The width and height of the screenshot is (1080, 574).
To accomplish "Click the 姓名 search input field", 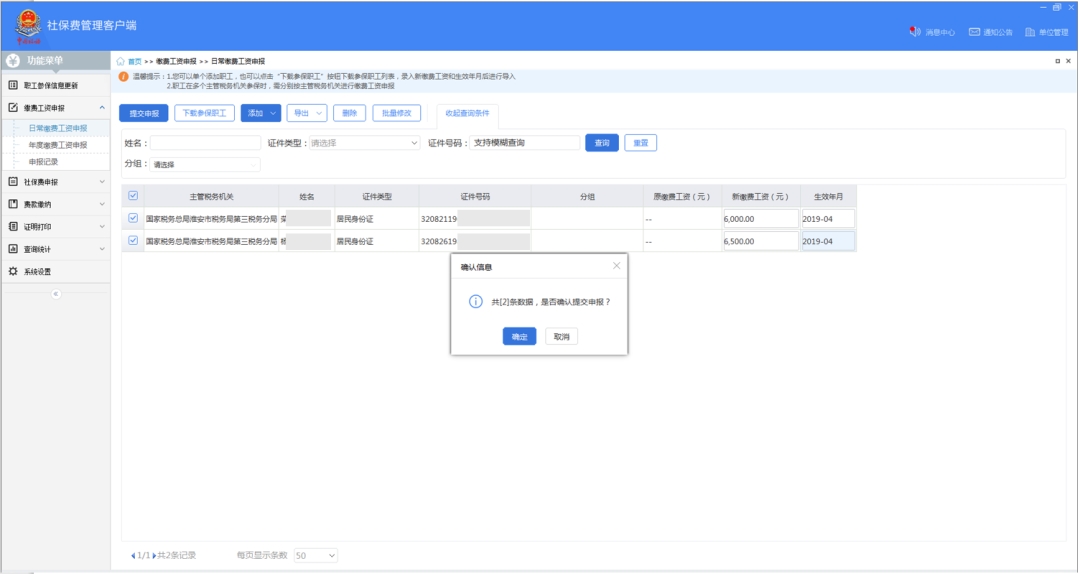I will (205, 143).
